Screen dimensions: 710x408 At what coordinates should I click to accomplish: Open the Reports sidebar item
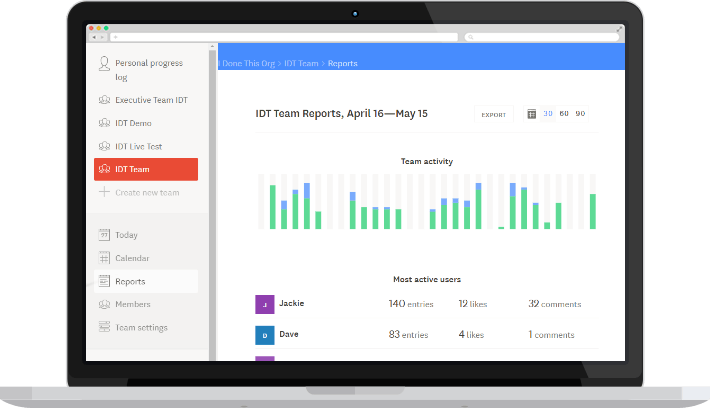(146, 281)
